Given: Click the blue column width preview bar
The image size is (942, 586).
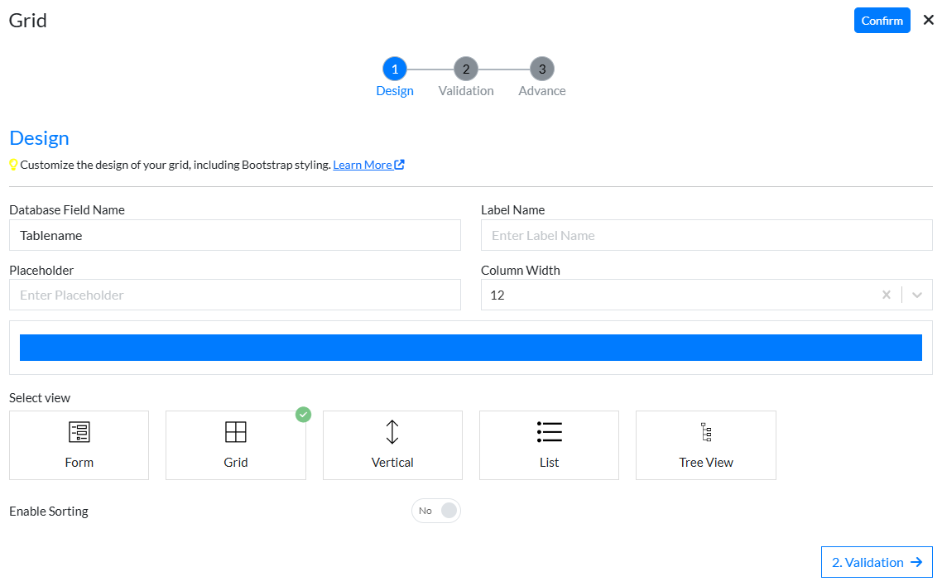Looking at the screenshot, I should 470,346.
